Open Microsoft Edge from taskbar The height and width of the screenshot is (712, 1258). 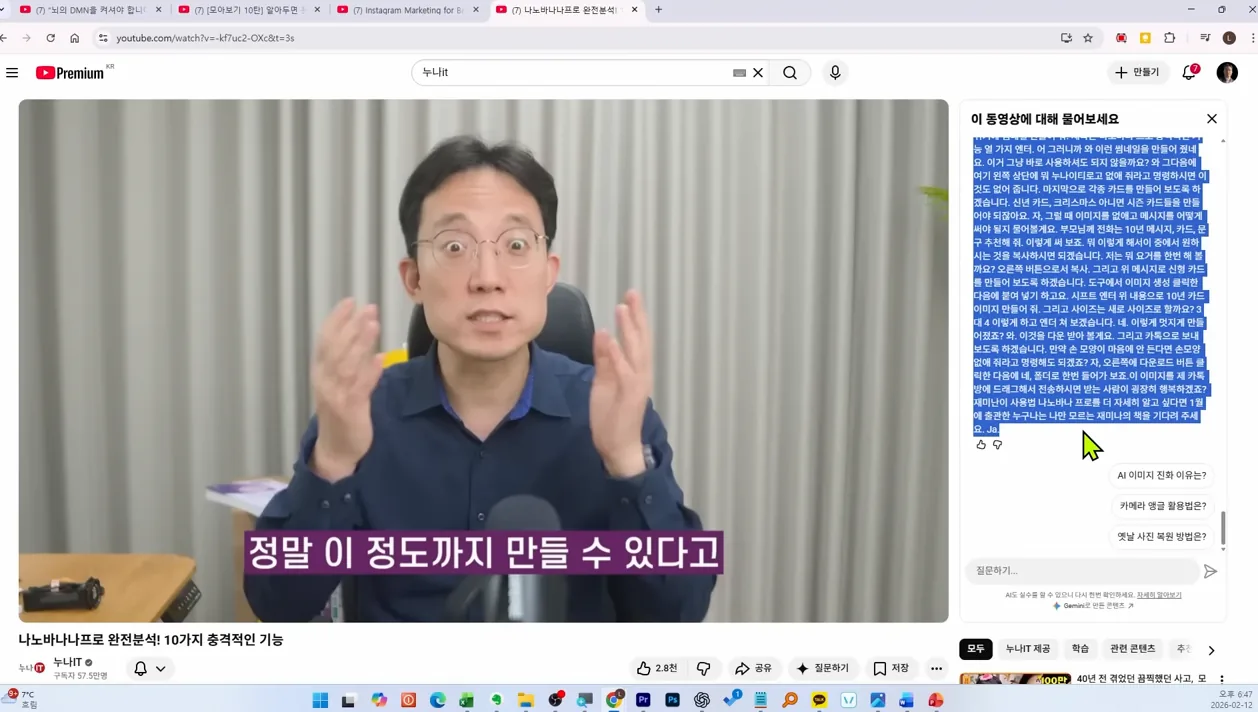click(x=437, y=700)
